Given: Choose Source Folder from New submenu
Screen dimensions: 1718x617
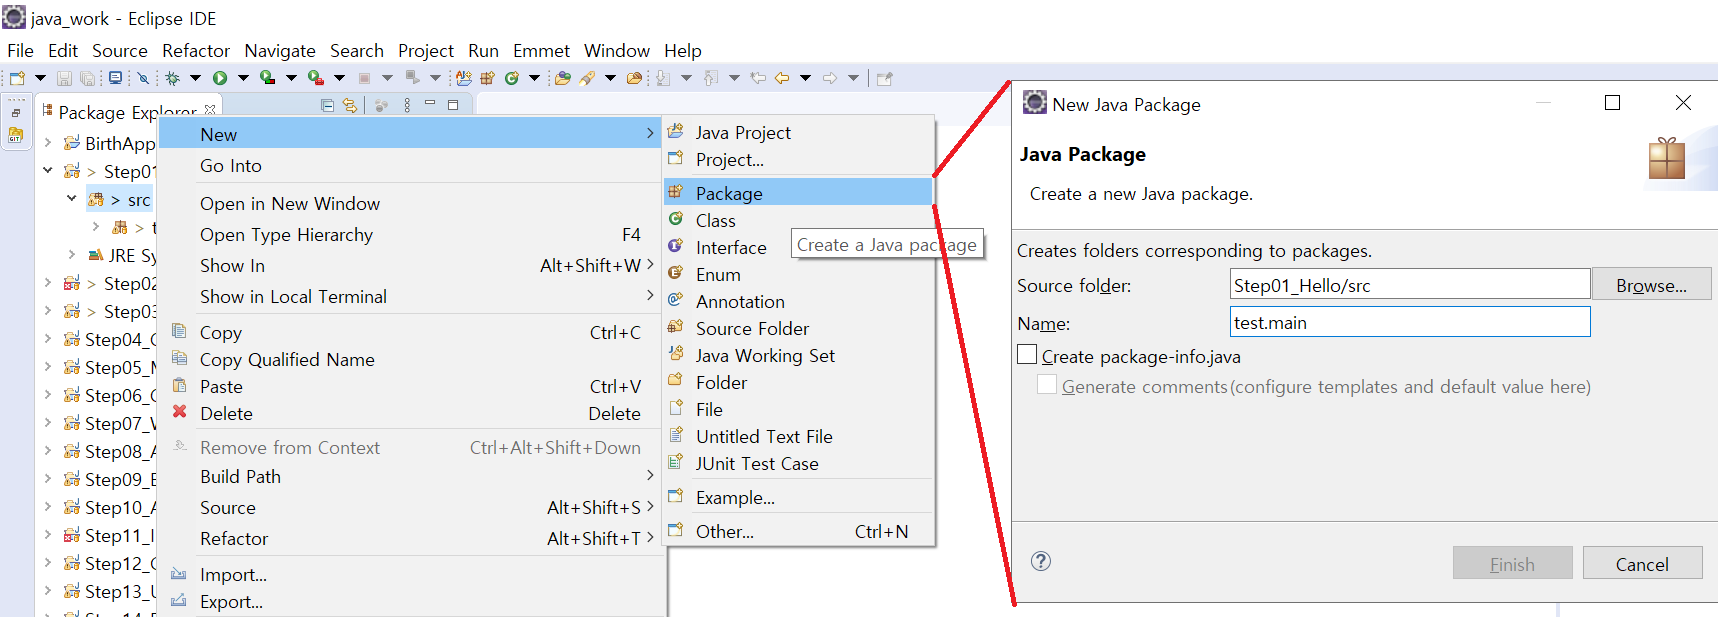Looking at the screenshot, I should 798,328.
